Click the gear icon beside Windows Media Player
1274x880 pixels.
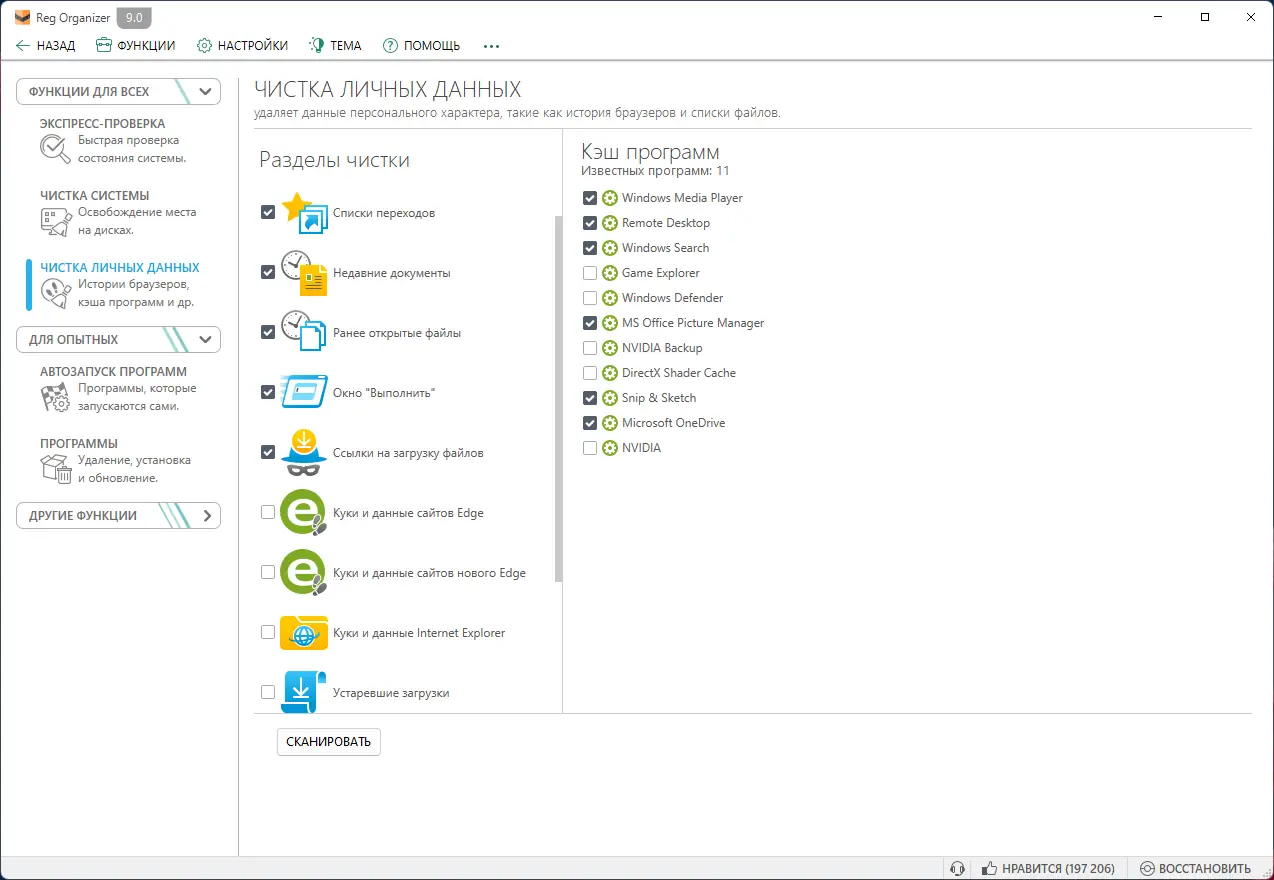point(610,198)
